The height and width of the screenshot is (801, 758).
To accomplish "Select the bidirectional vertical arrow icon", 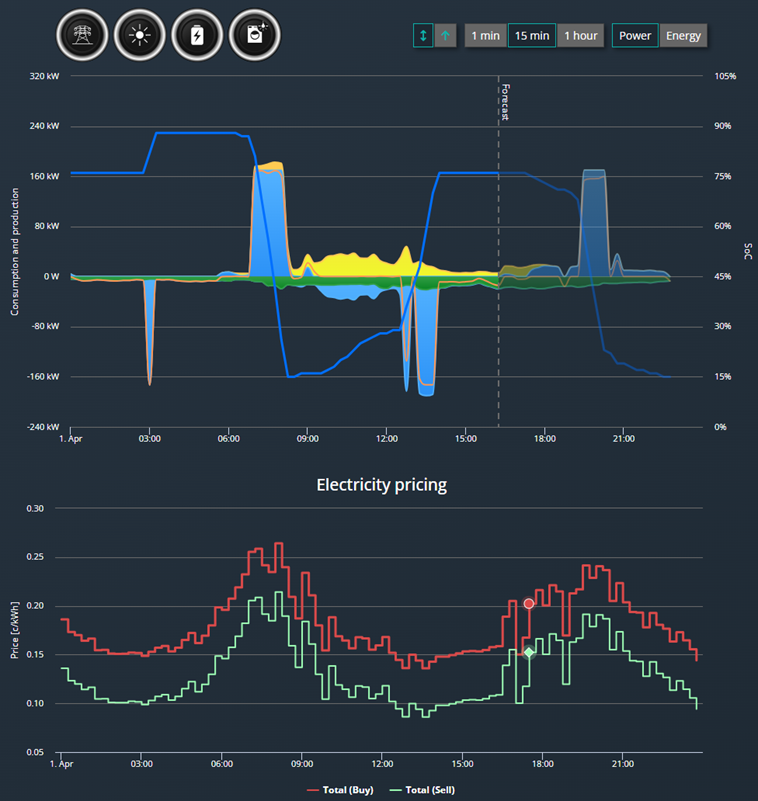I will [423, 36].
